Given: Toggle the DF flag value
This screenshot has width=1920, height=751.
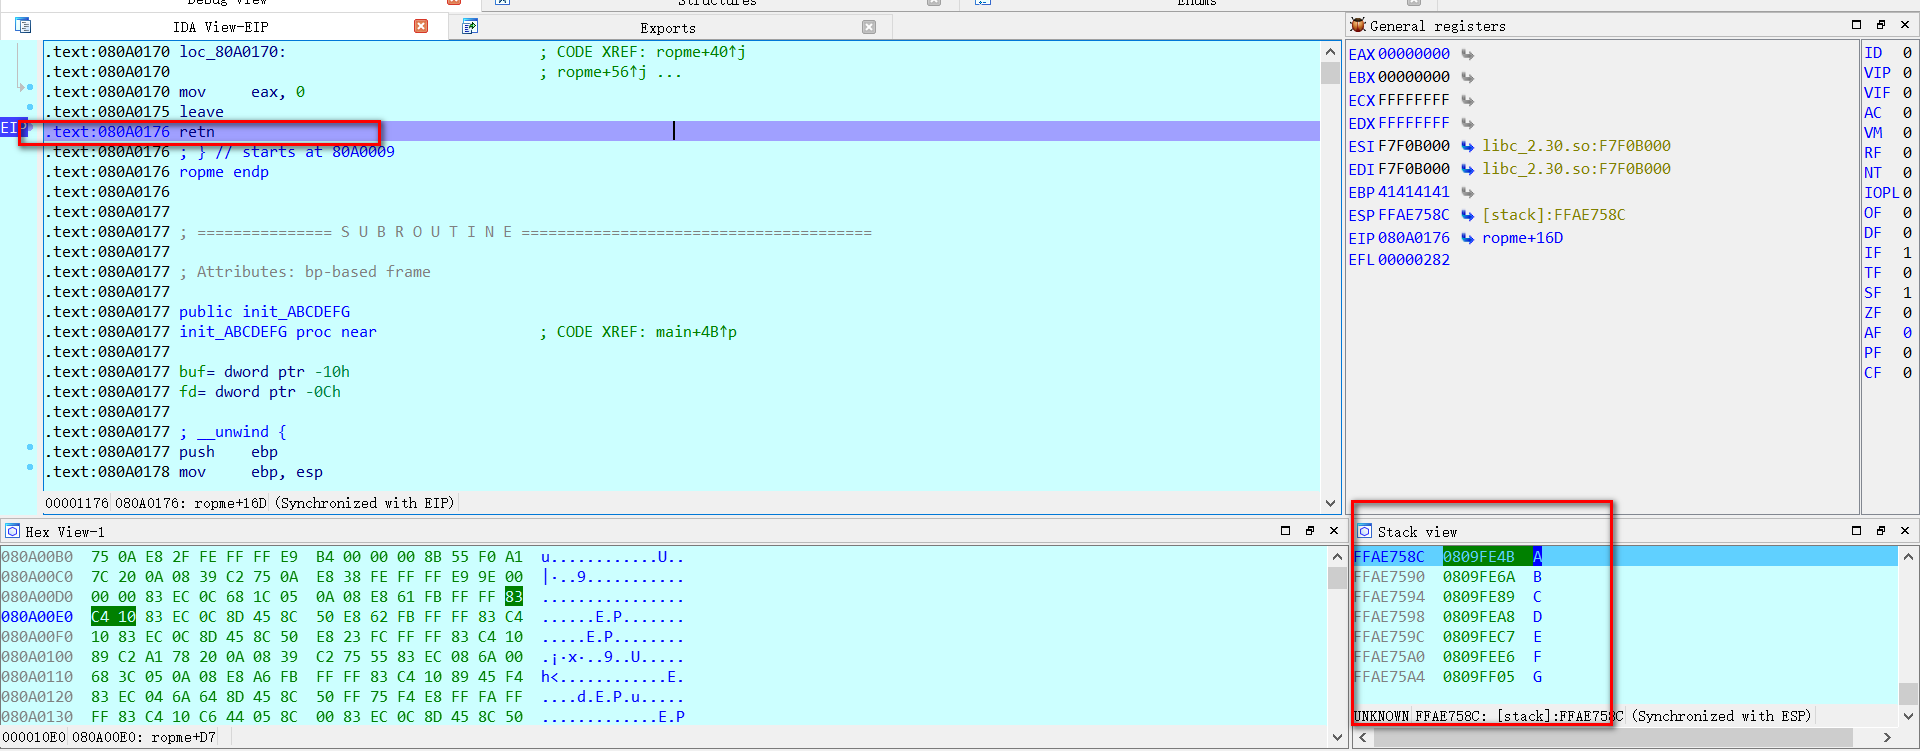Looking at the screenshot, I should pos(1907,233).
